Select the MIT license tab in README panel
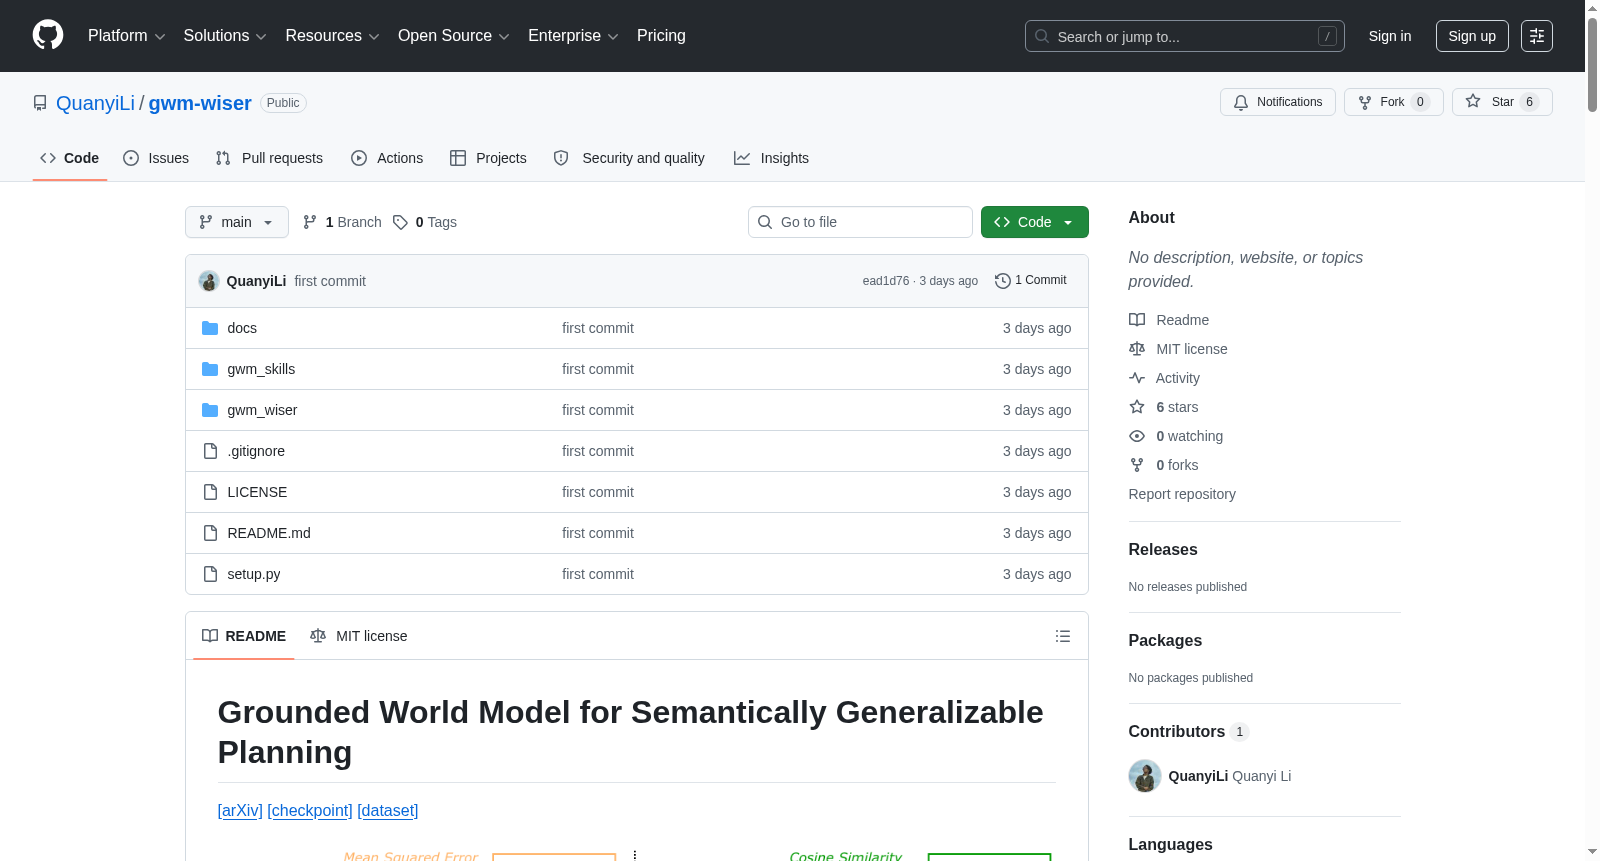This screenshot has width=1600, height=861. click(359, 636)
